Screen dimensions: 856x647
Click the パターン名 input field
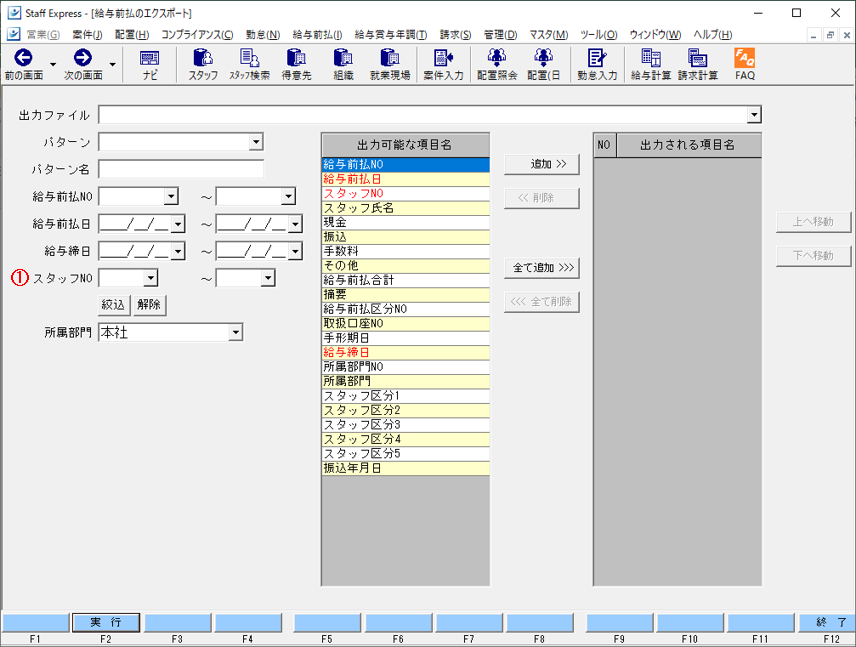[181, 169]
